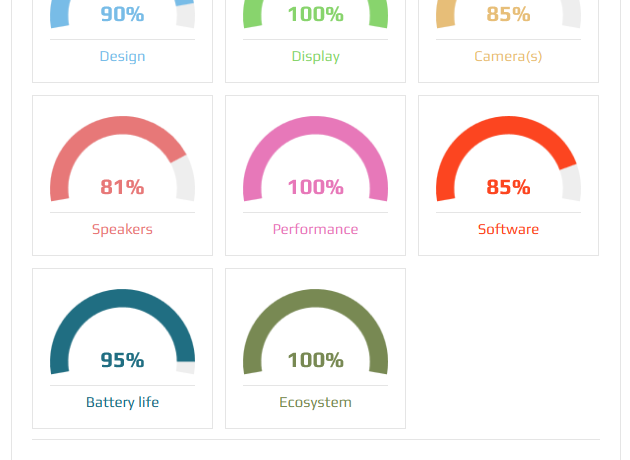Click the 85% Camera(s) score text
The height and width of the screenshot is (460, 630).
coord(508,14)
